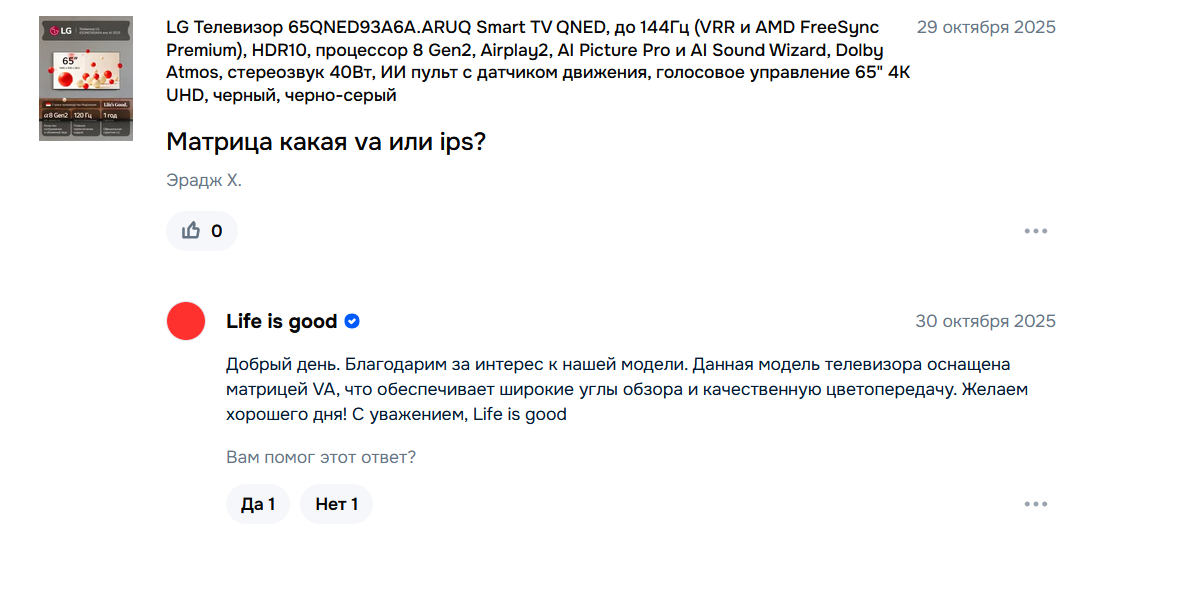This screenshot has width=1193, height=594.
Task: Click the answer date '30 октября 2025'
Action: coord(985,321)
